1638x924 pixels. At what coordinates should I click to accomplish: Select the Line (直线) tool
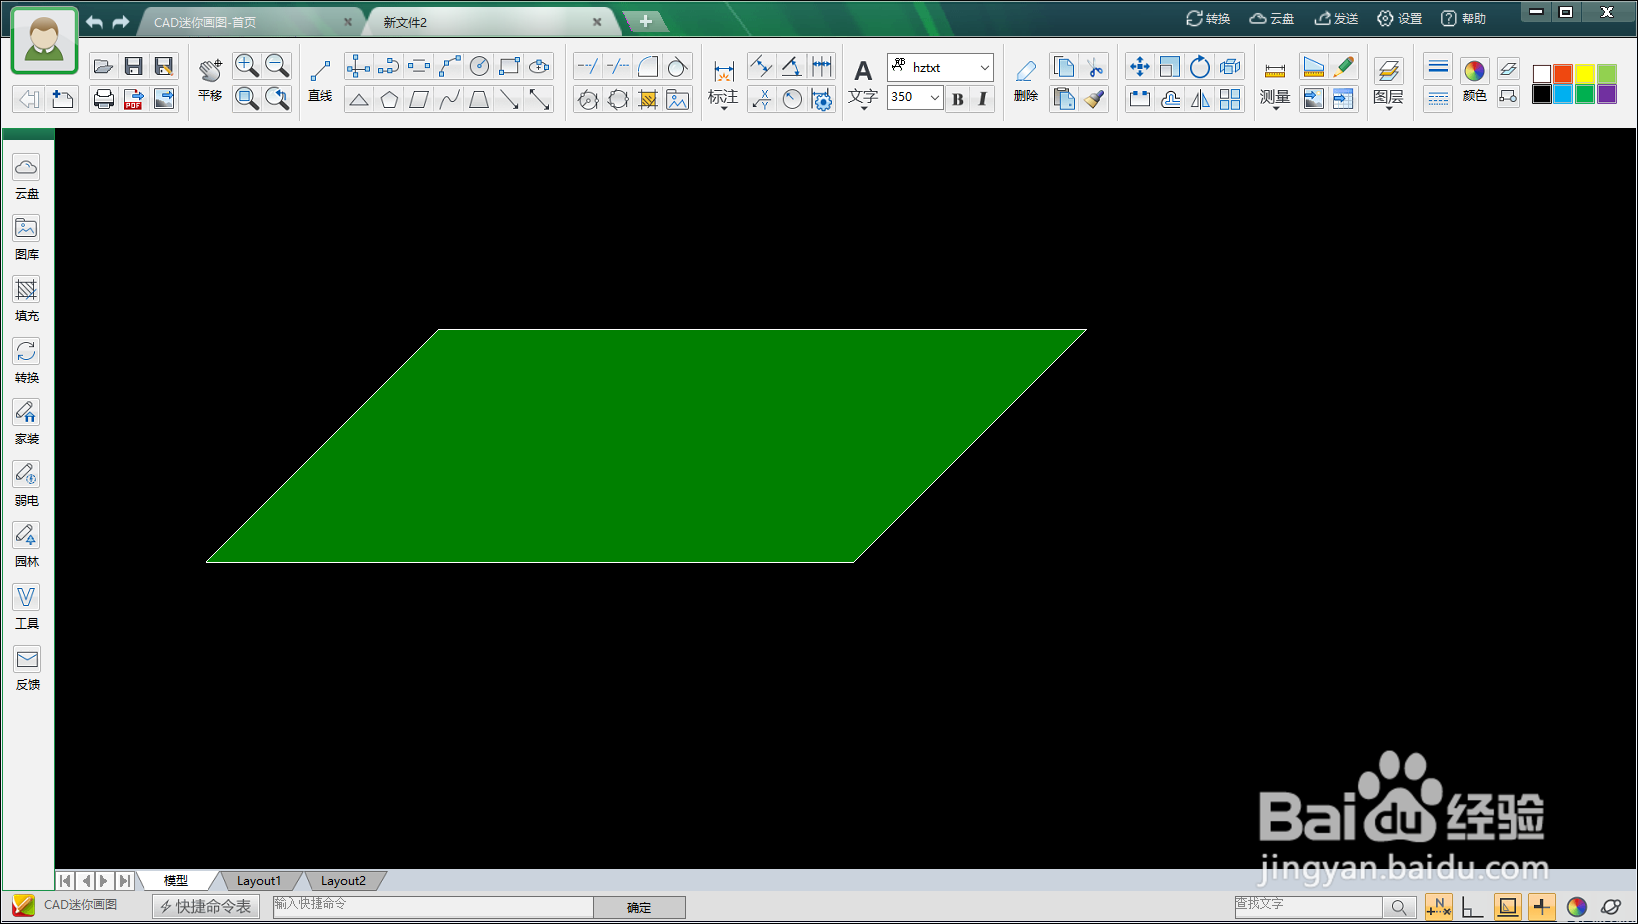[x=320, y=80]
